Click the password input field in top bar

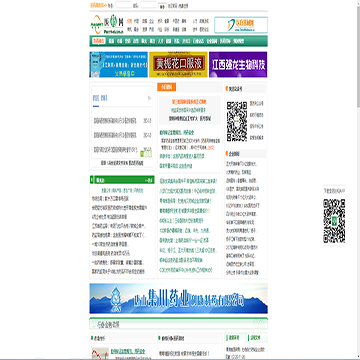[x=148, y=5]
